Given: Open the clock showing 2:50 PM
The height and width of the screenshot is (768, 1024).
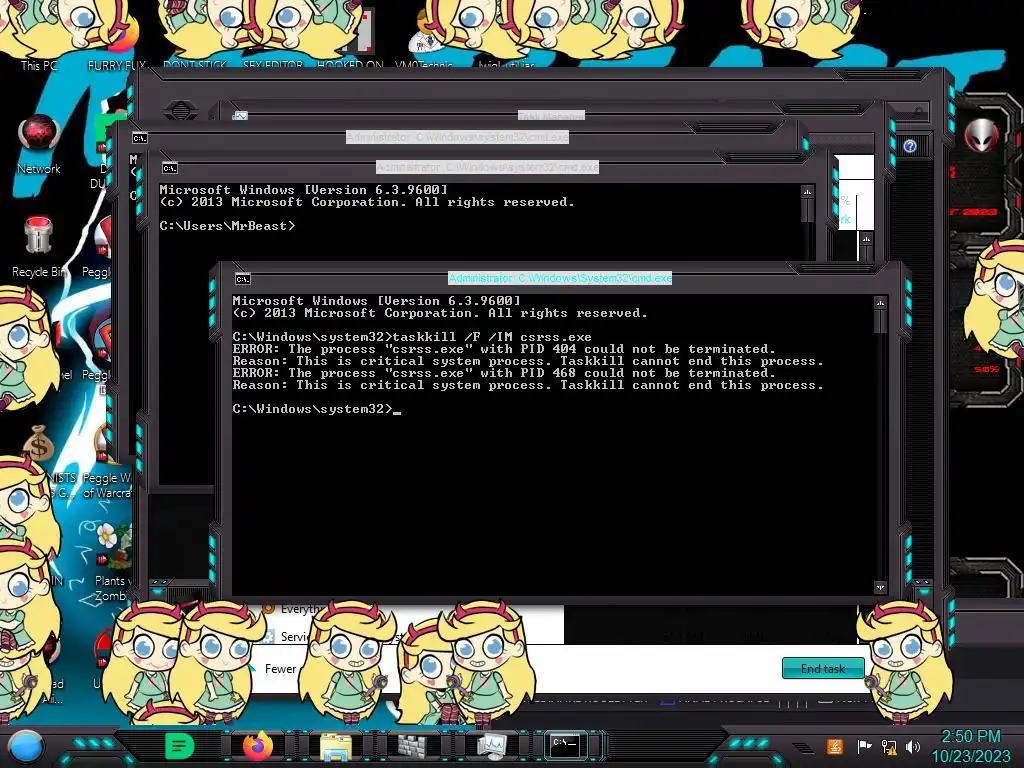Looking at the screenshot, I should click(x=970, y=746).
